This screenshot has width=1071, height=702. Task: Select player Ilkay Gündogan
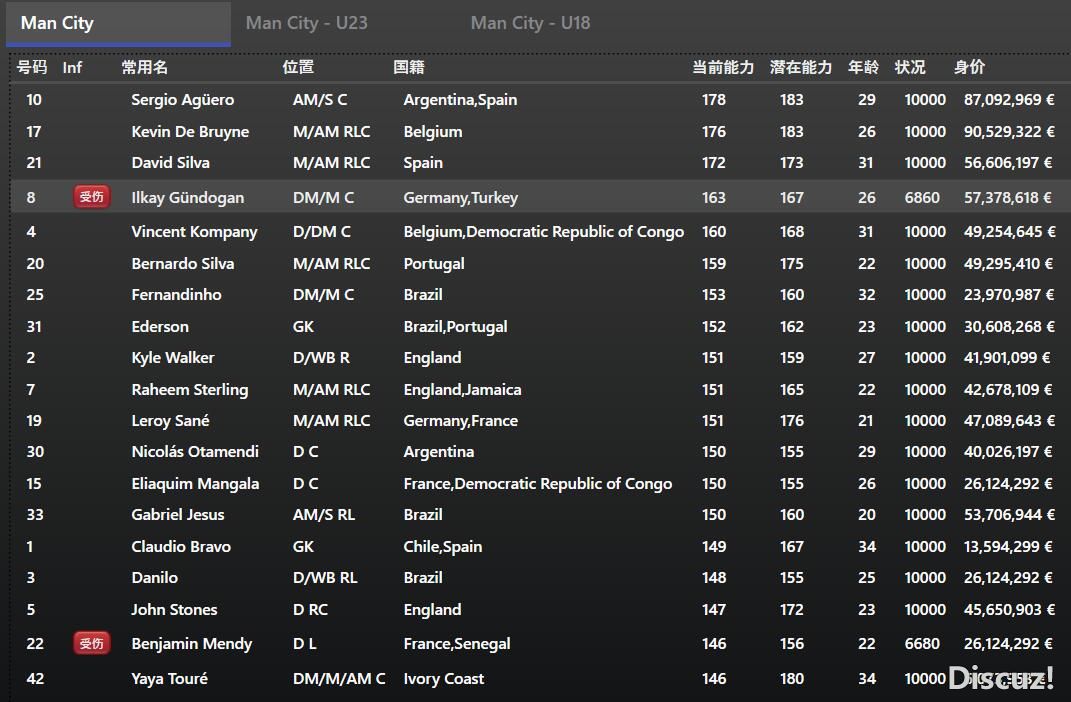tap(187, 197)
